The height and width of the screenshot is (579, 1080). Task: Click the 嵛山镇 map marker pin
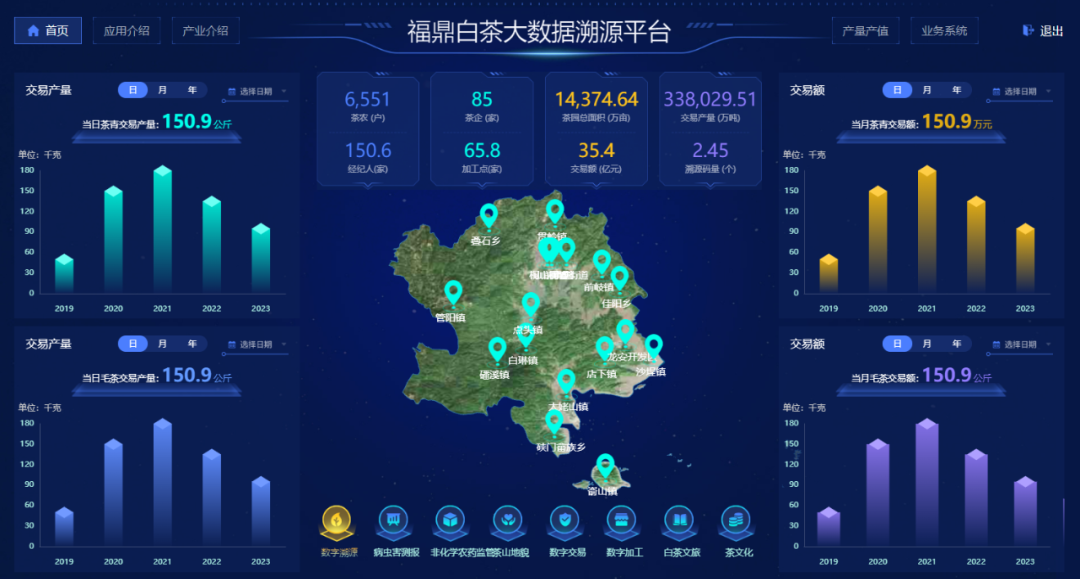pos(604,462)
